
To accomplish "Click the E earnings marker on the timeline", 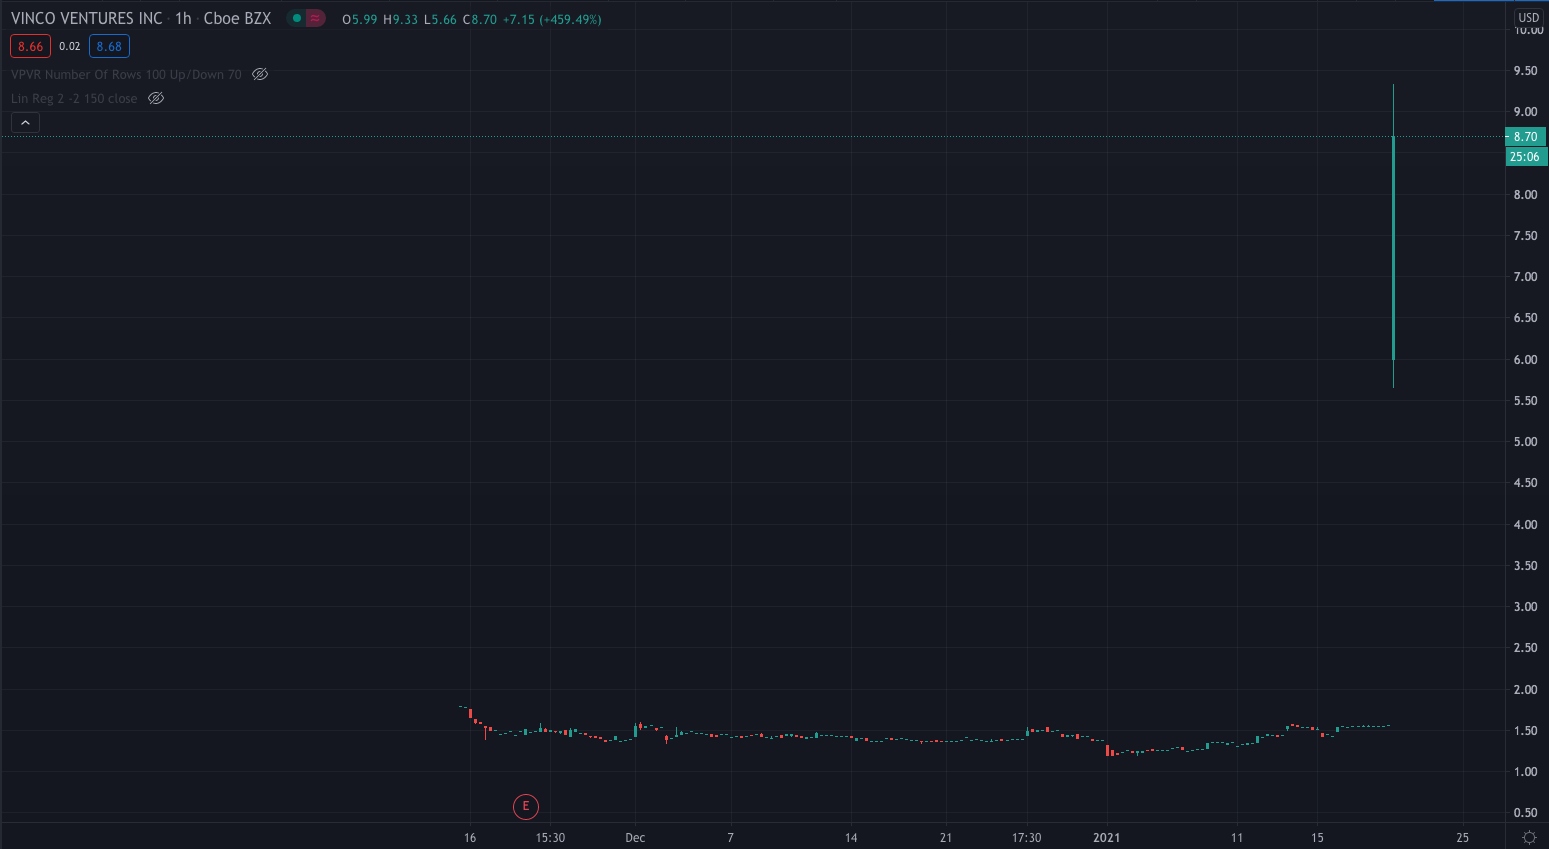I will coord(526,806).
